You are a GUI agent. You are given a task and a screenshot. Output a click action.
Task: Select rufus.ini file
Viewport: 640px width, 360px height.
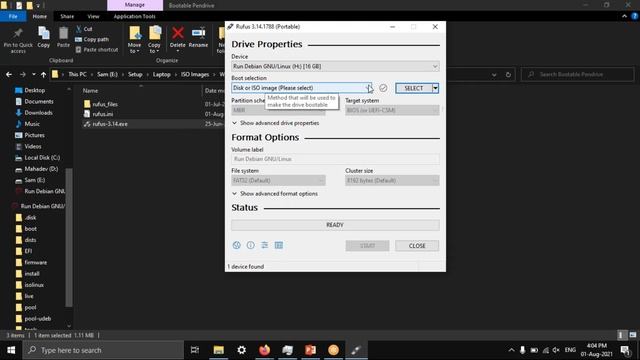pyautogui.click(x=102, y=114)
